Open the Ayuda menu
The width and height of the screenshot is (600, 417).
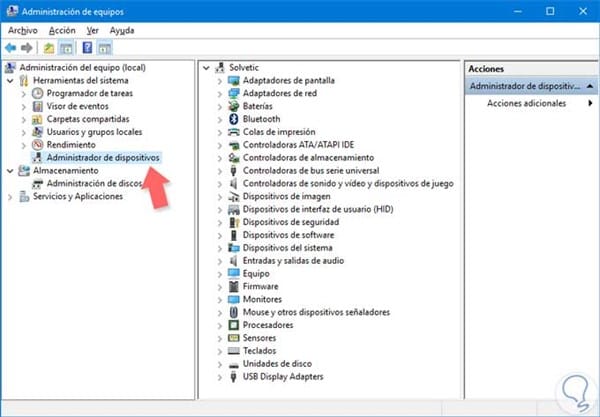click(x=122, y=31)
